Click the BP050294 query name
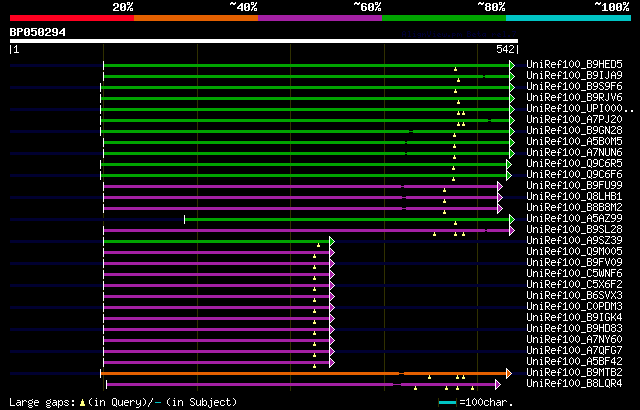This screenshot has height=410, width=640. click(x=38, y=32)
